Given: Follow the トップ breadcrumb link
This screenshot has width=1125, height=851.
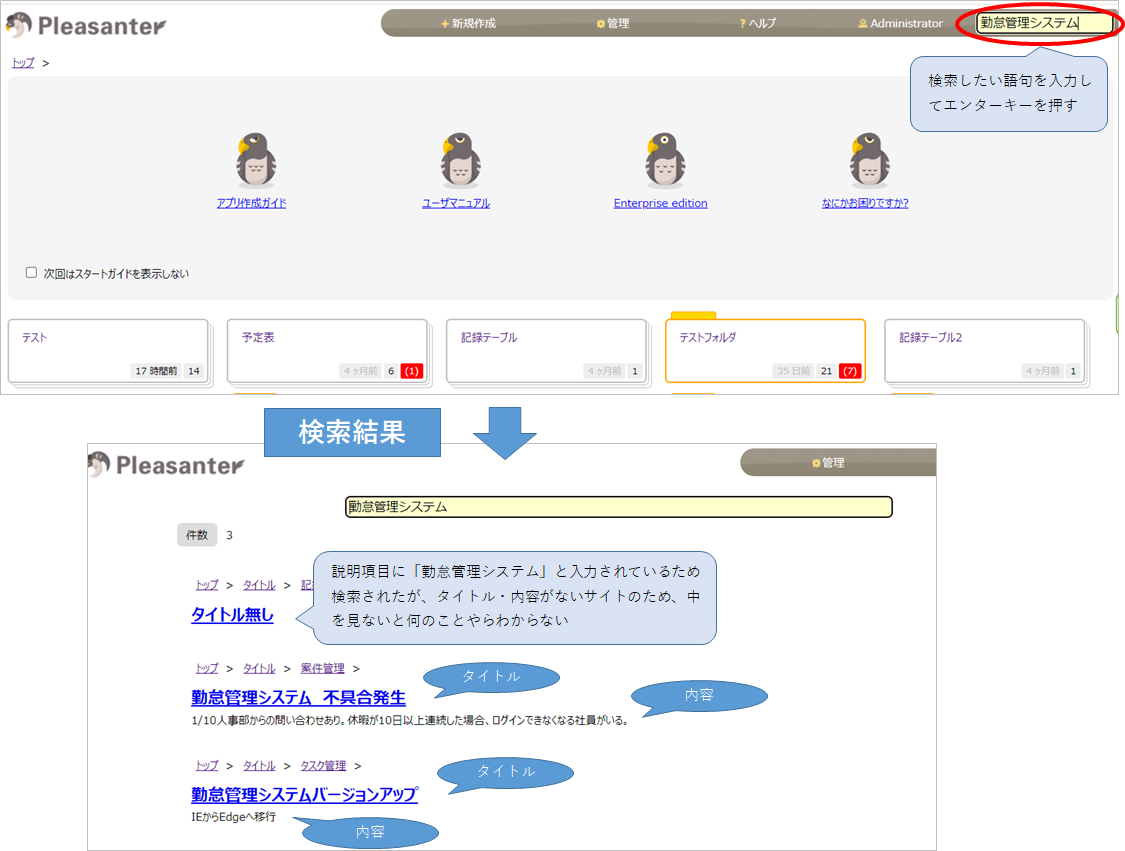Looking at the screenshot, I should (22, 61).
